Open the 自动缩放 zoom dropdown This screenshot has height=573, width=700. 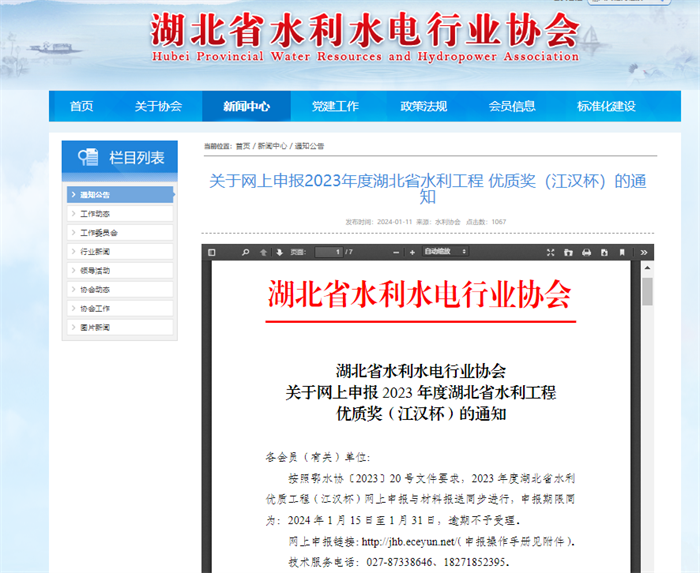445,252
